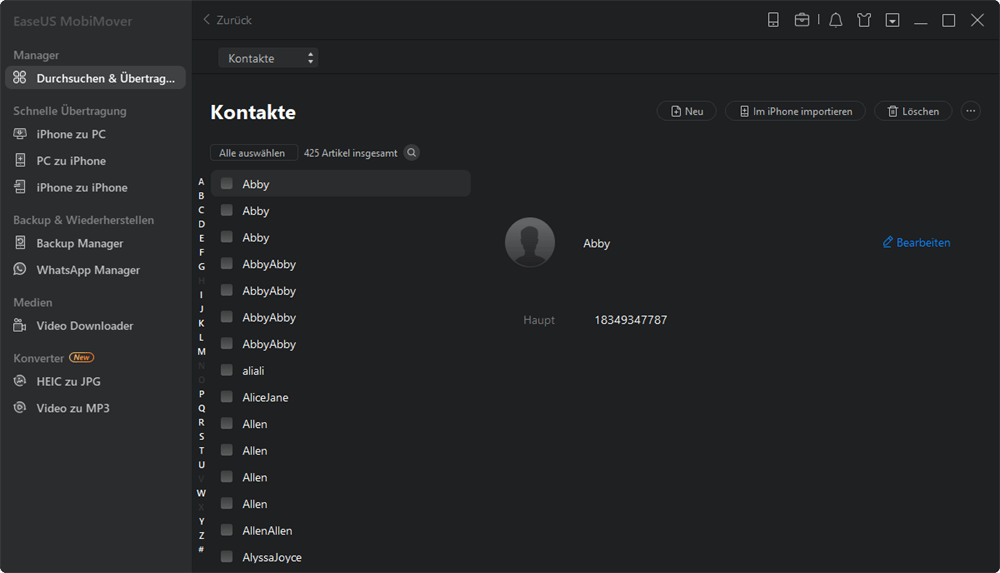
Task: Click the Durchsuchen & Übertragen grid icon
Action: click(x=20, y=78)
